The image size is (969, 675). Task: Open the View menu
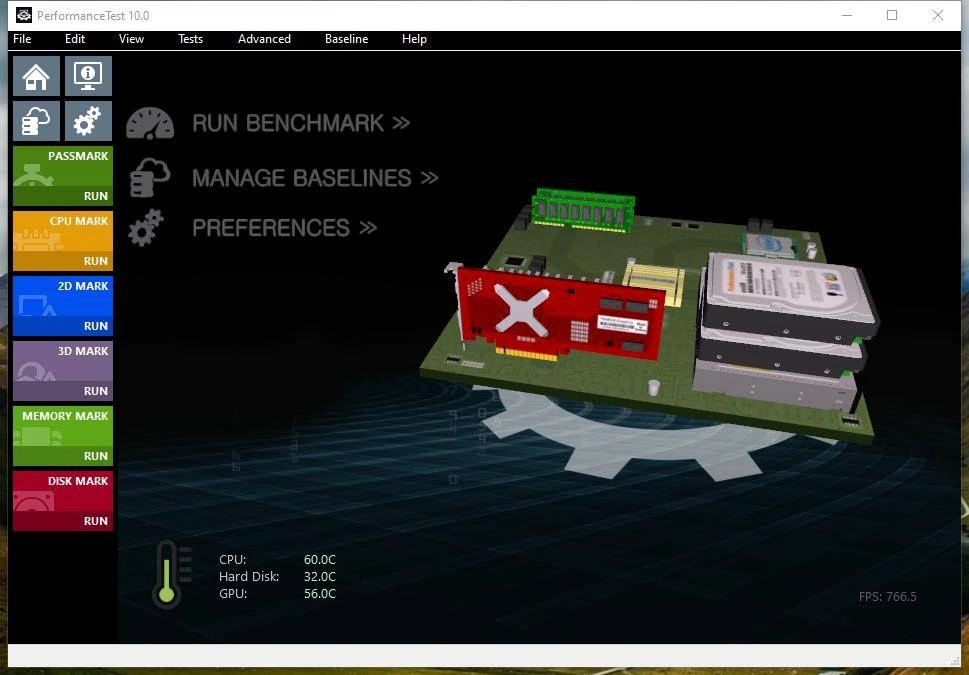click(x=131, y=39)
